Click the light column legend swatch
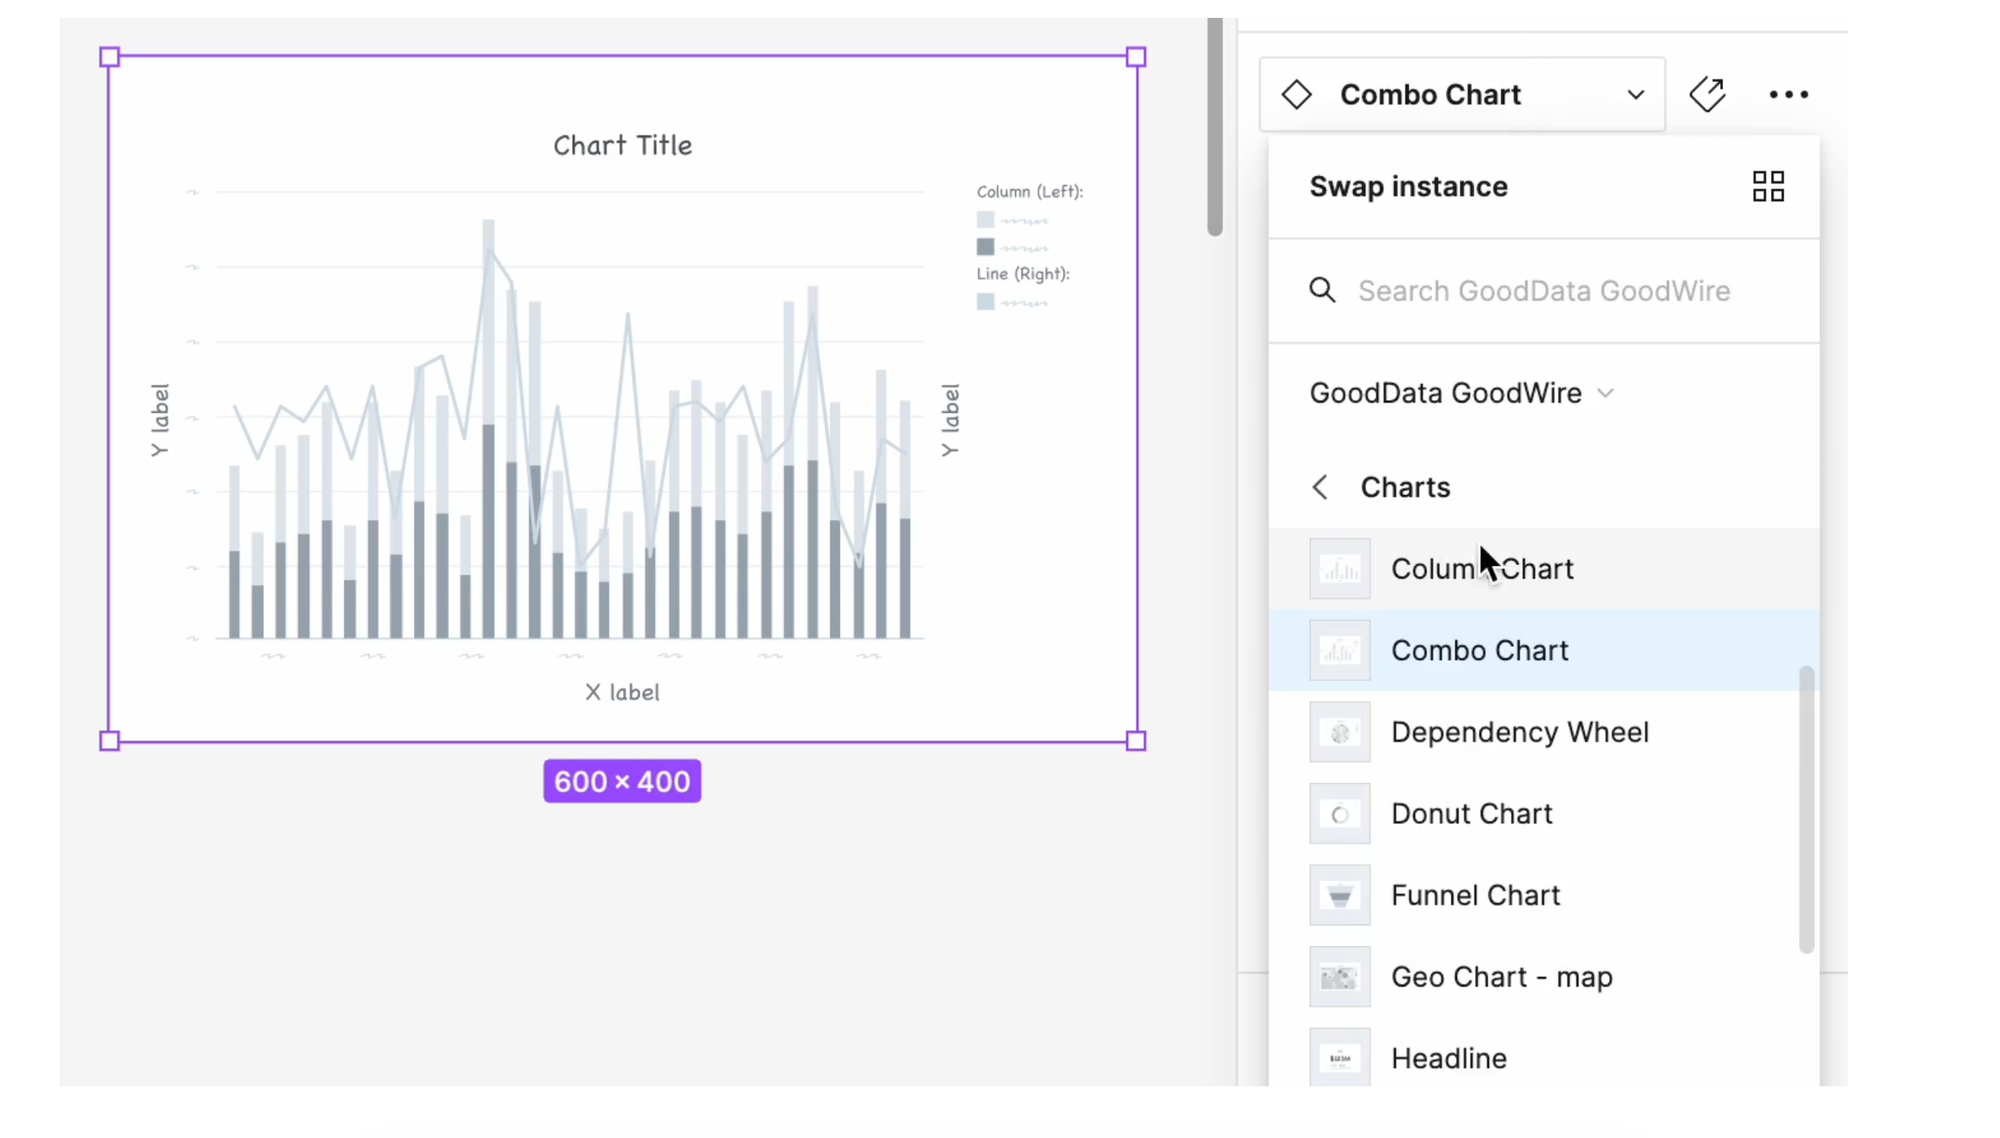Viewport: 2000px width, 1138px height. point(985,220)
